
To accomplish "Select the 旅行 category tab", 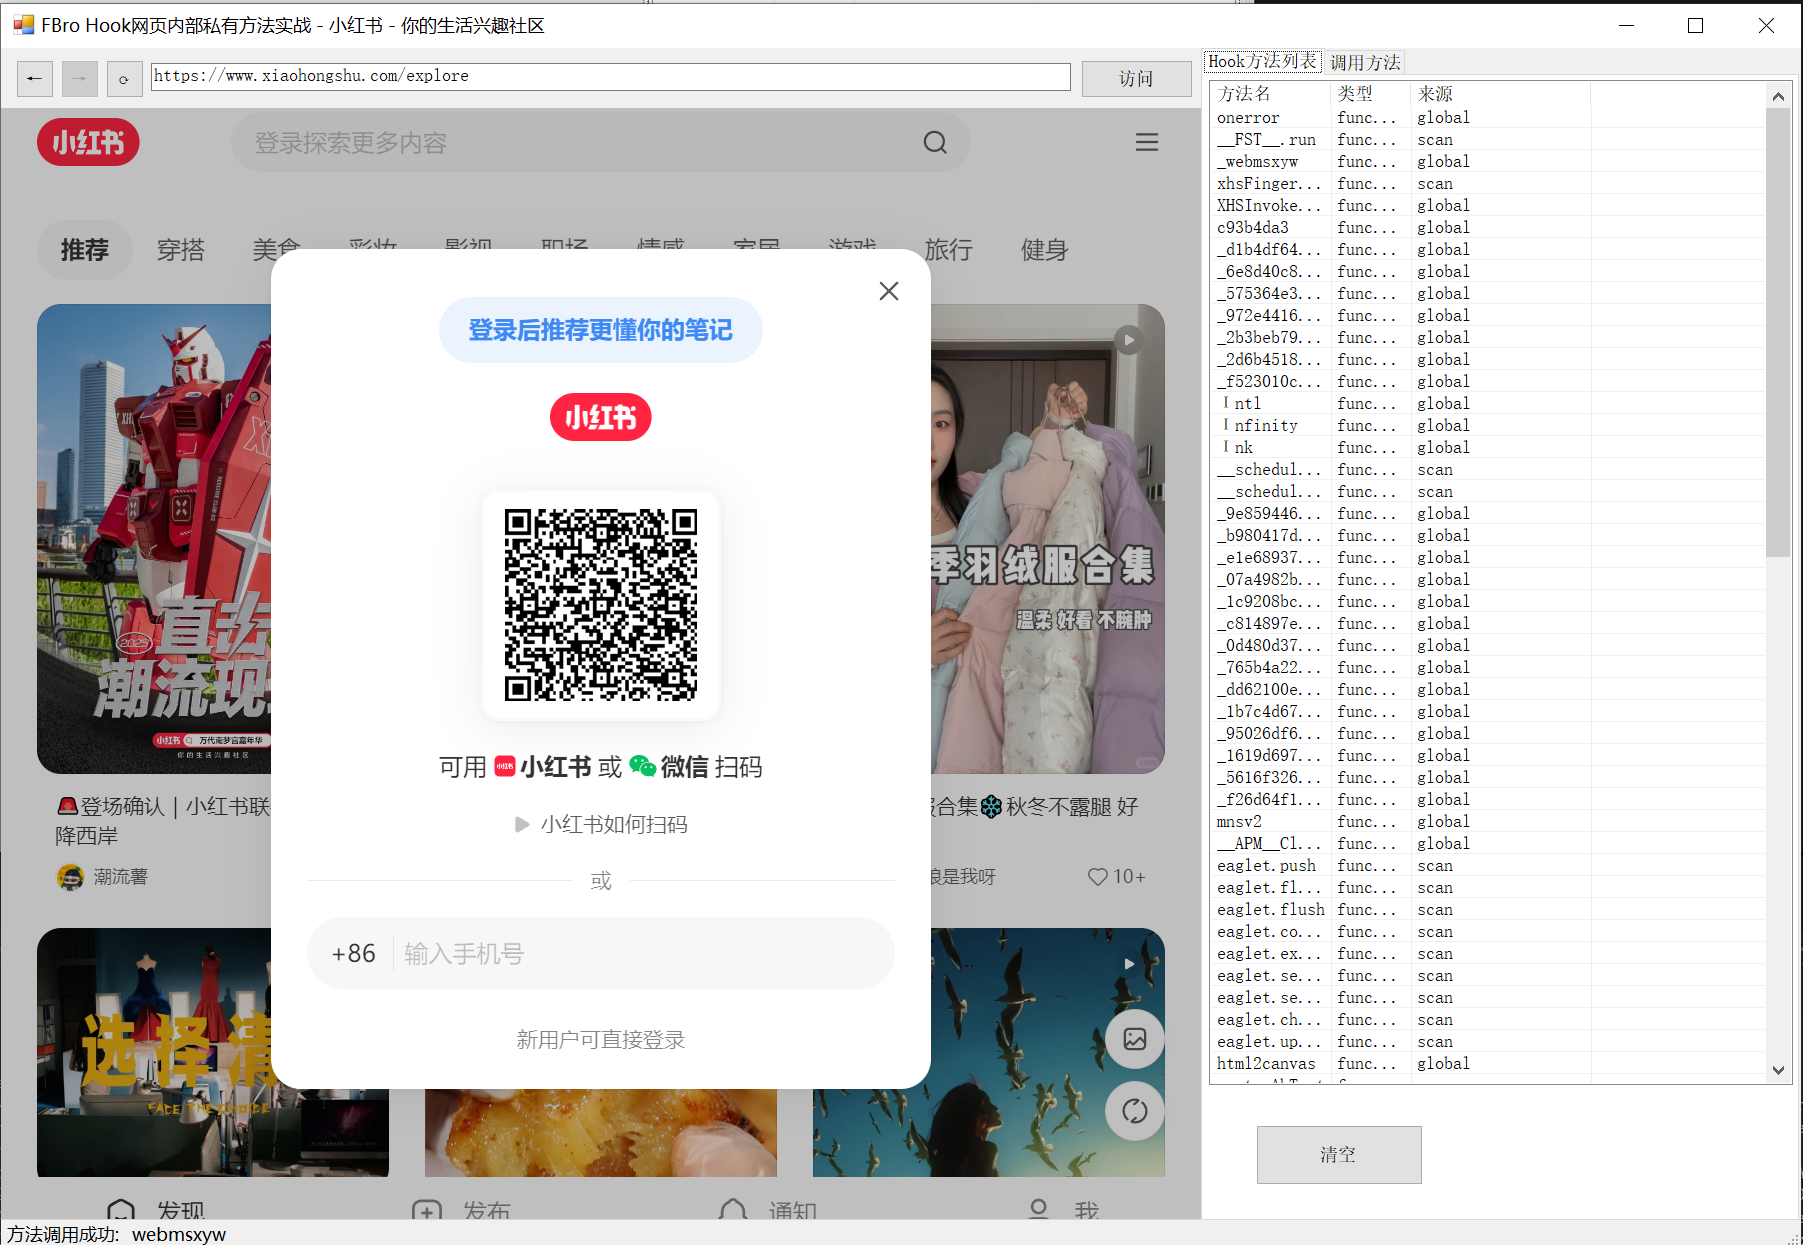I will tap(949, 250).
